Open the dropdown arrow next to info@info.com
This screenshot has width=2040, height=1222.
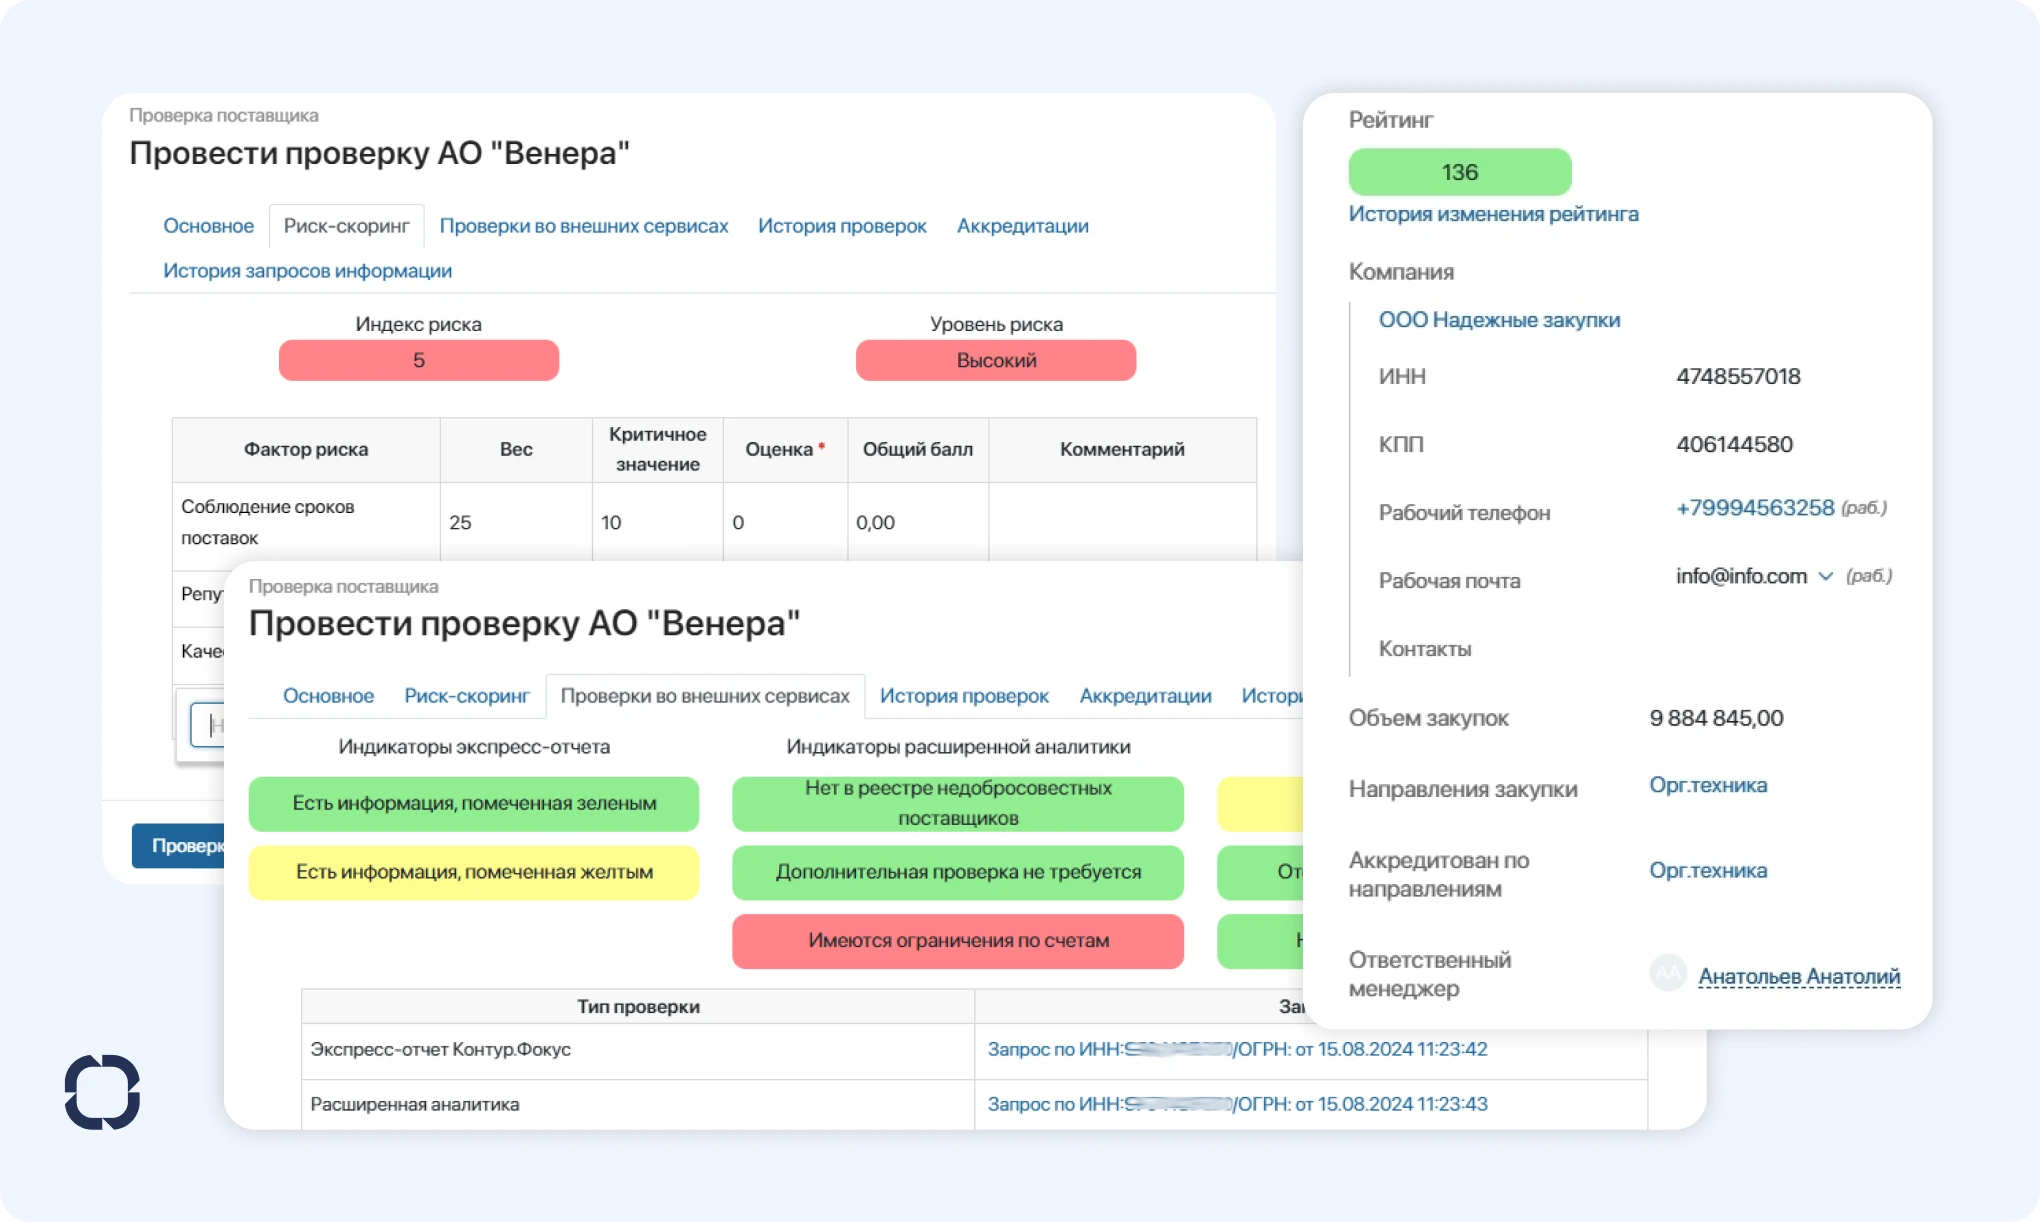coord(1827,576)
